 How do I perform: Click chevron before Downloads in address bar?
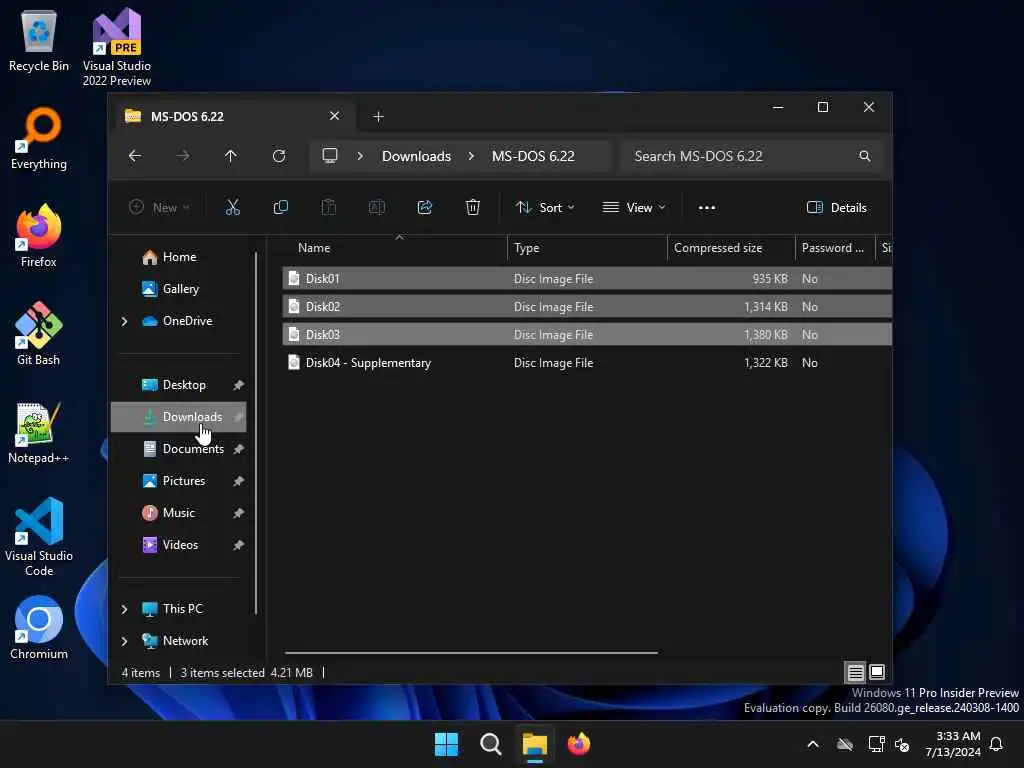coord(360,156)
